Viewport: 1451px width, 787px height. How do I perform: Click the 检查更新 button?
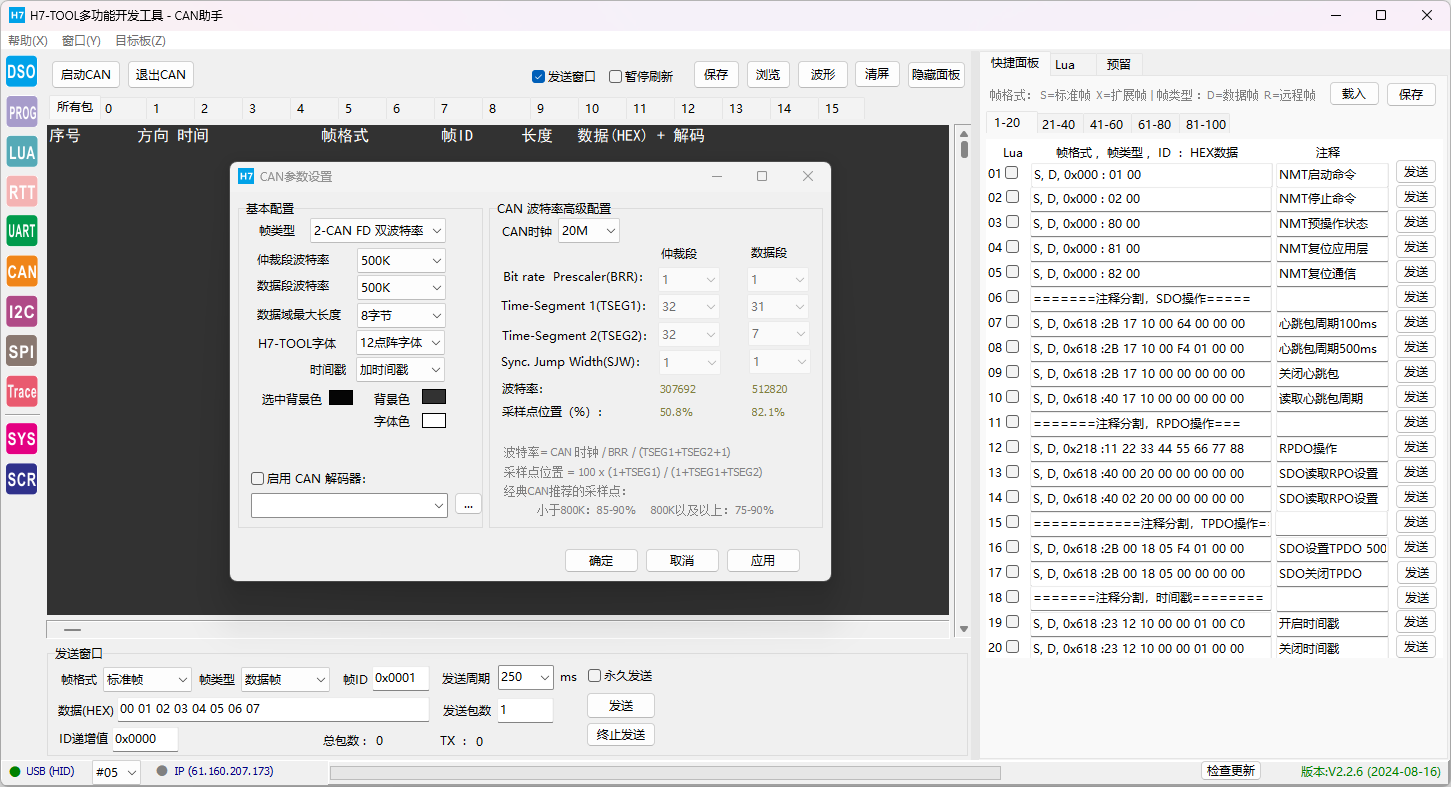point(1231,771)
